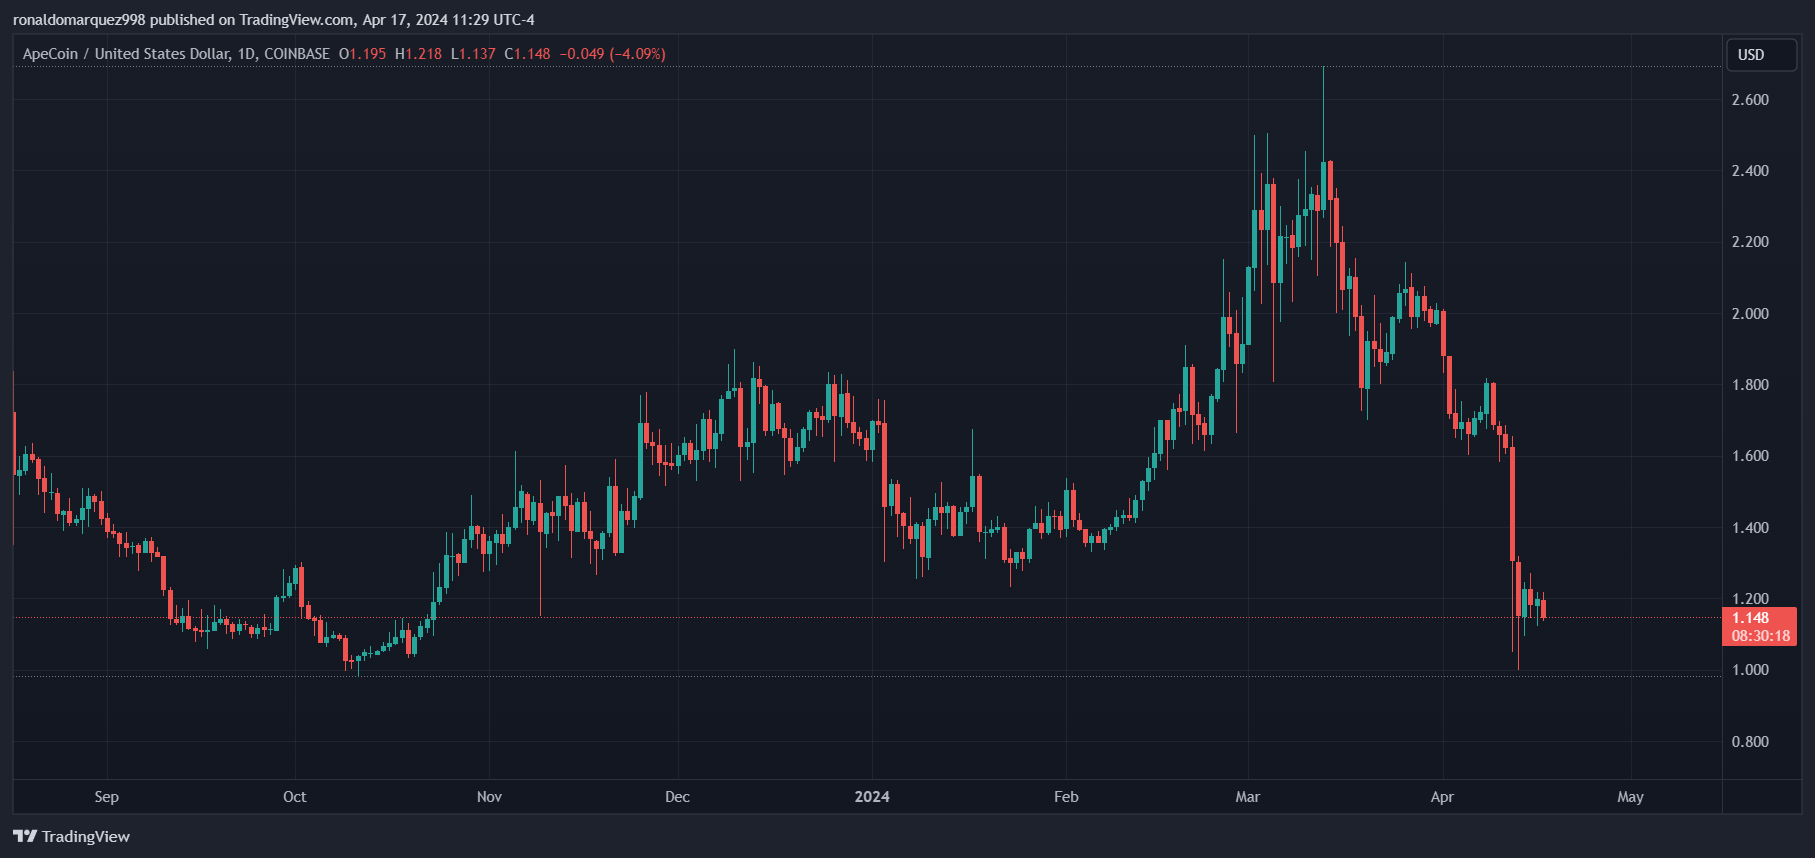The image size is (1815, 858).
Task: Click the open value O1.195
Action: [362, 54]
